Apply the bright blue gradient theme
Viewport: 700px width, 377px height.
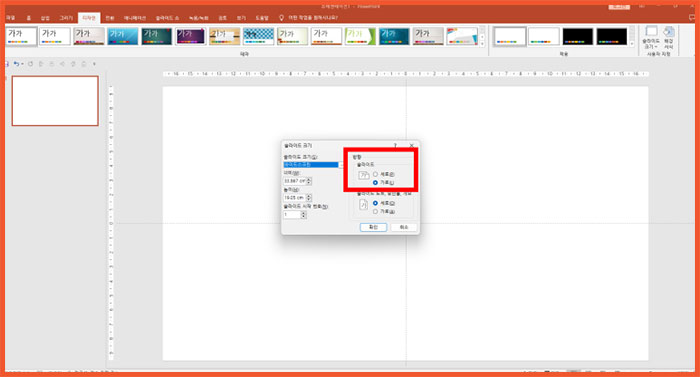123,36
